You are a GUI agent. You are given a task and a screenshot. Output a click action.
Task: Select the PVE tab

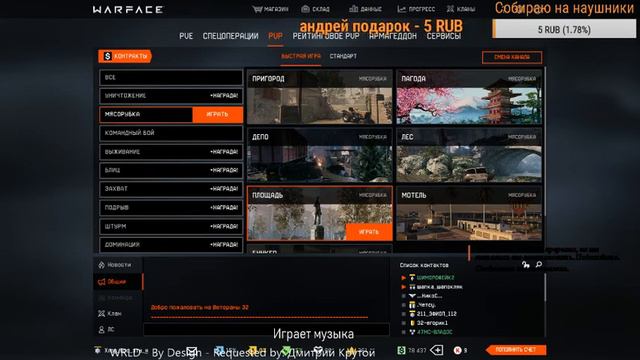[x=186, y=36]
